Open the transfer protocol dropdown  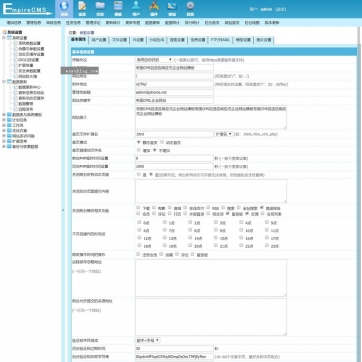click(x=154, y=60)
